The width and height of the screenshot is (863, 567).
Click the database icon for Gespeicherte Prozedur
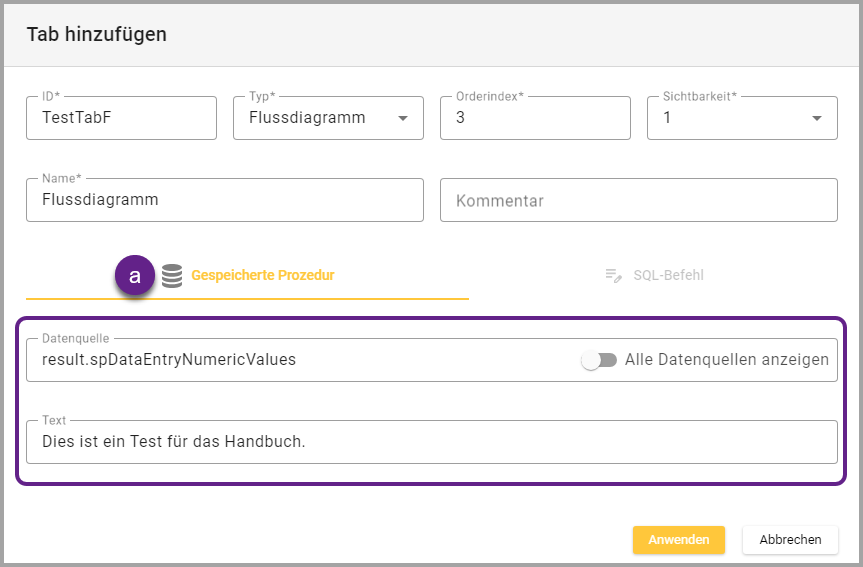(x=172, y=275)
